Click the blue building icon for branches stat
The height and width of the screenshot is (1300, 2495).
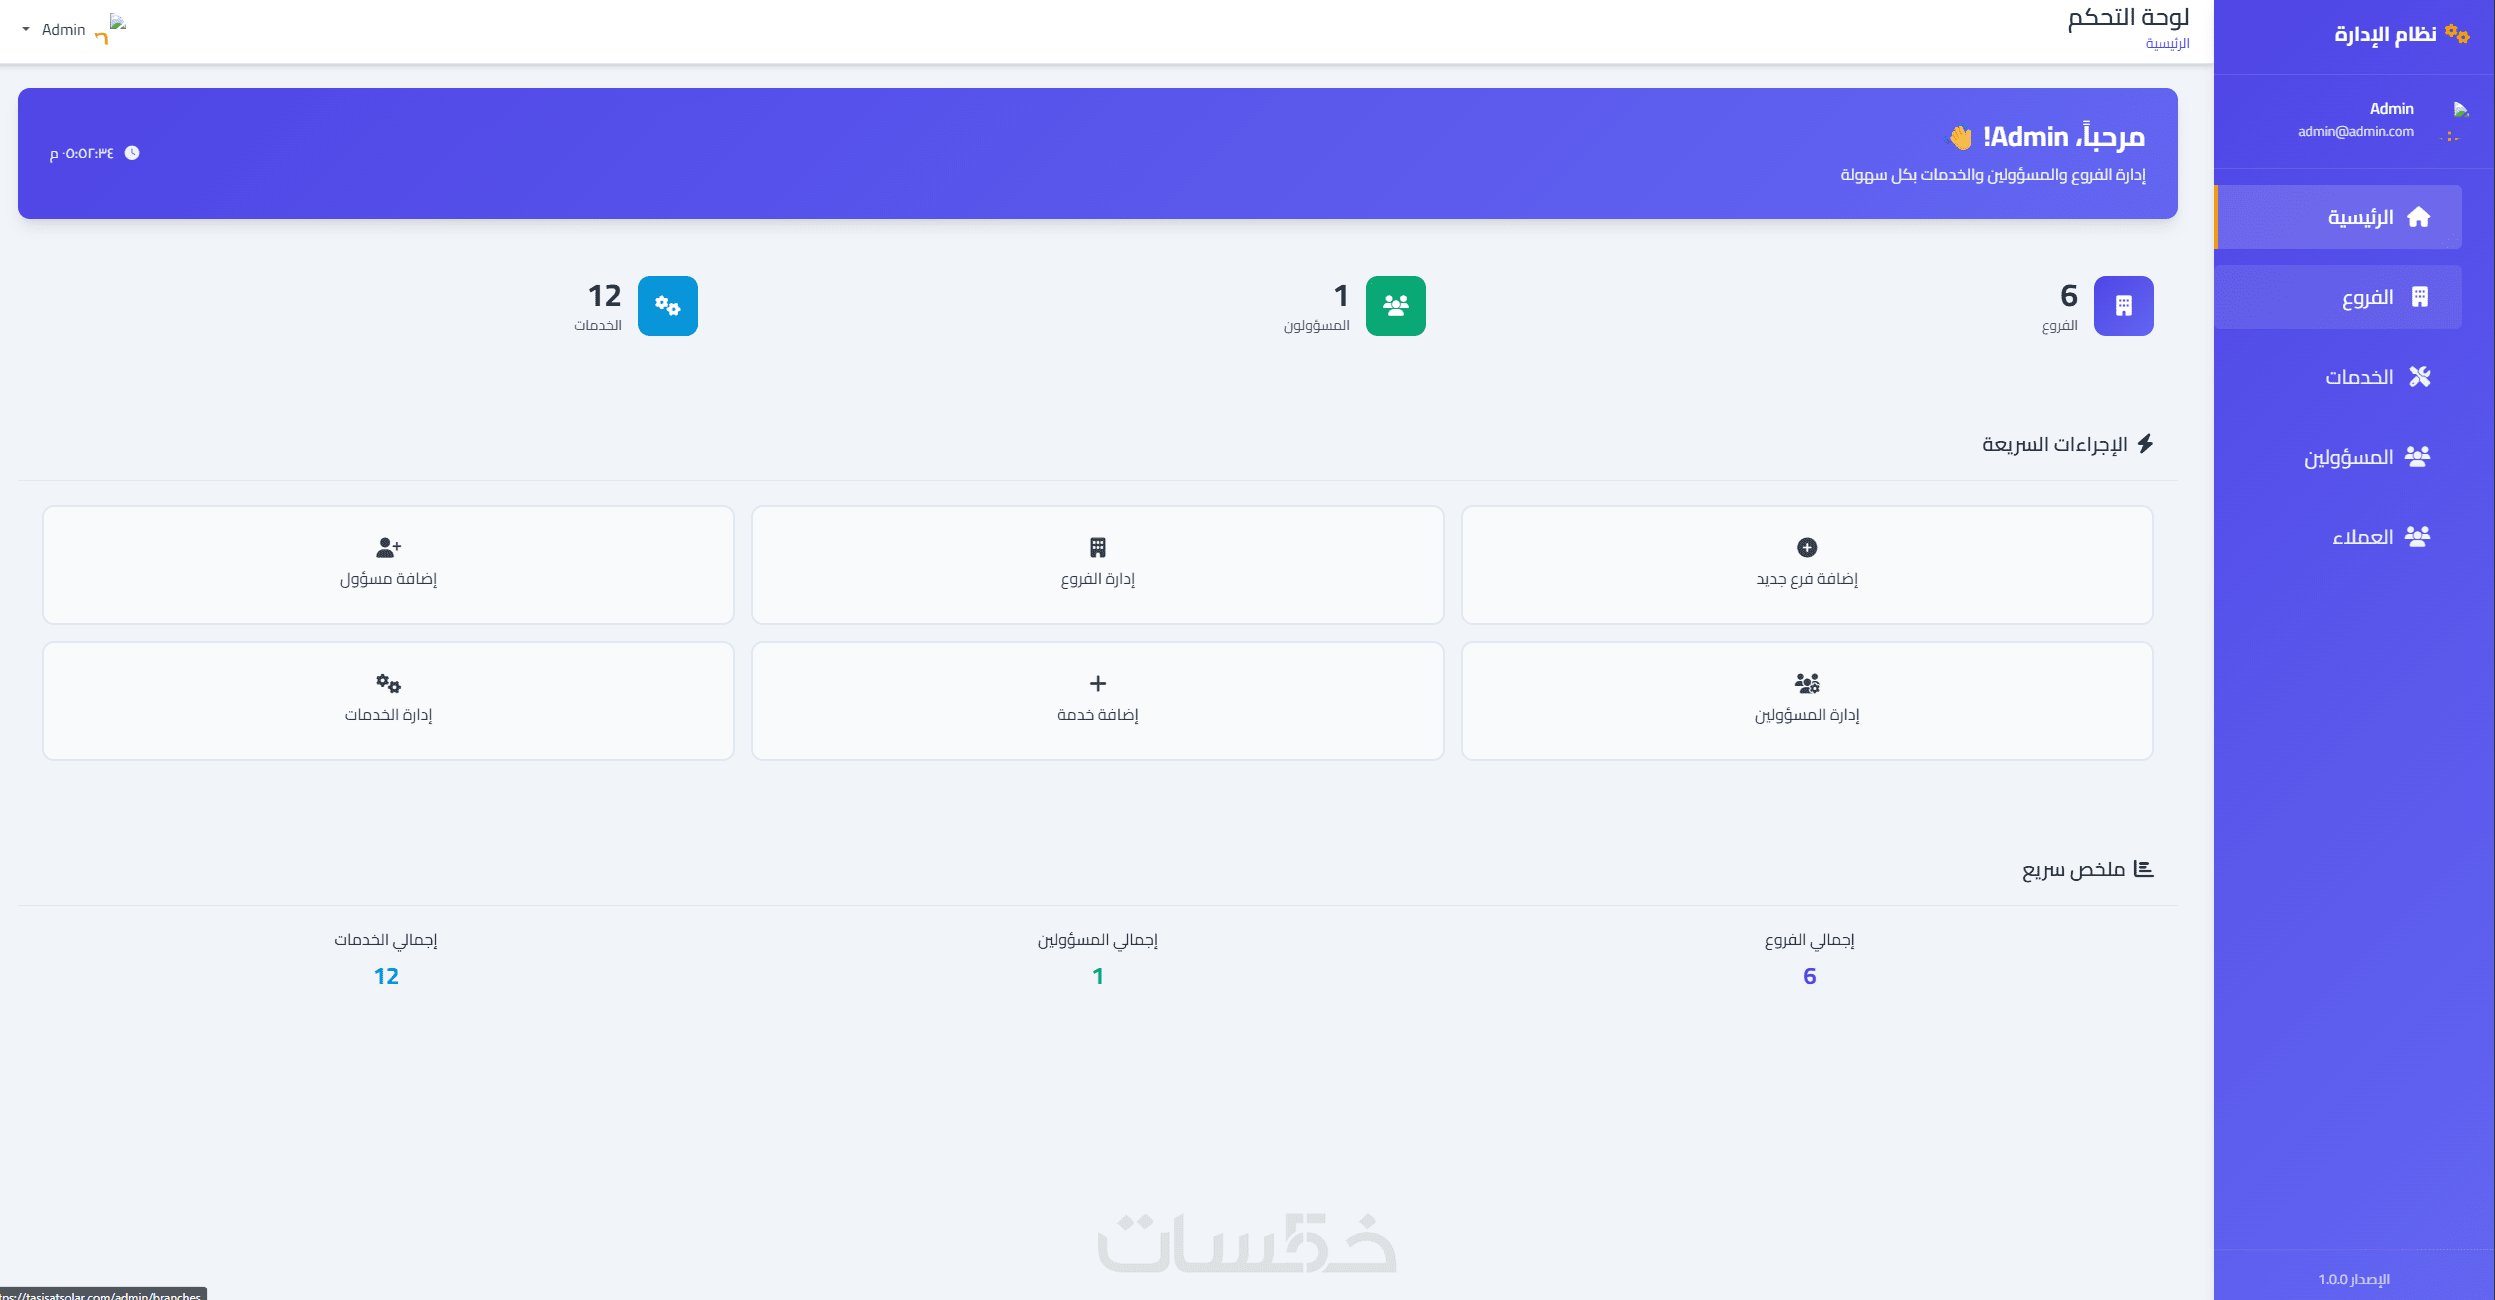pyautogui.click(x=2123, y=306)
